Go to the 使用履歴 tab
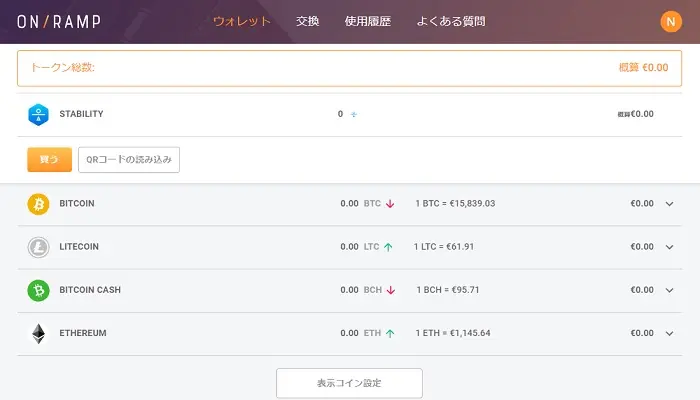Viewport: 700px width, 400px height. [x=367, y=22]
